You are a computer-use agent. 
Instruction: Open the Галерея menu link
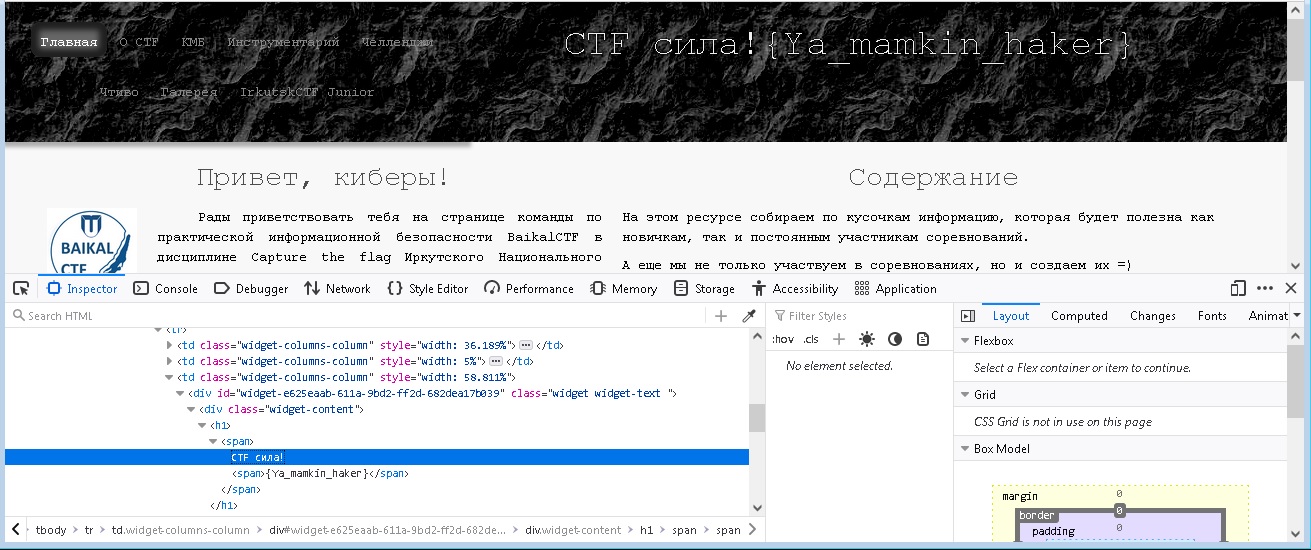[x=188, y=92]
